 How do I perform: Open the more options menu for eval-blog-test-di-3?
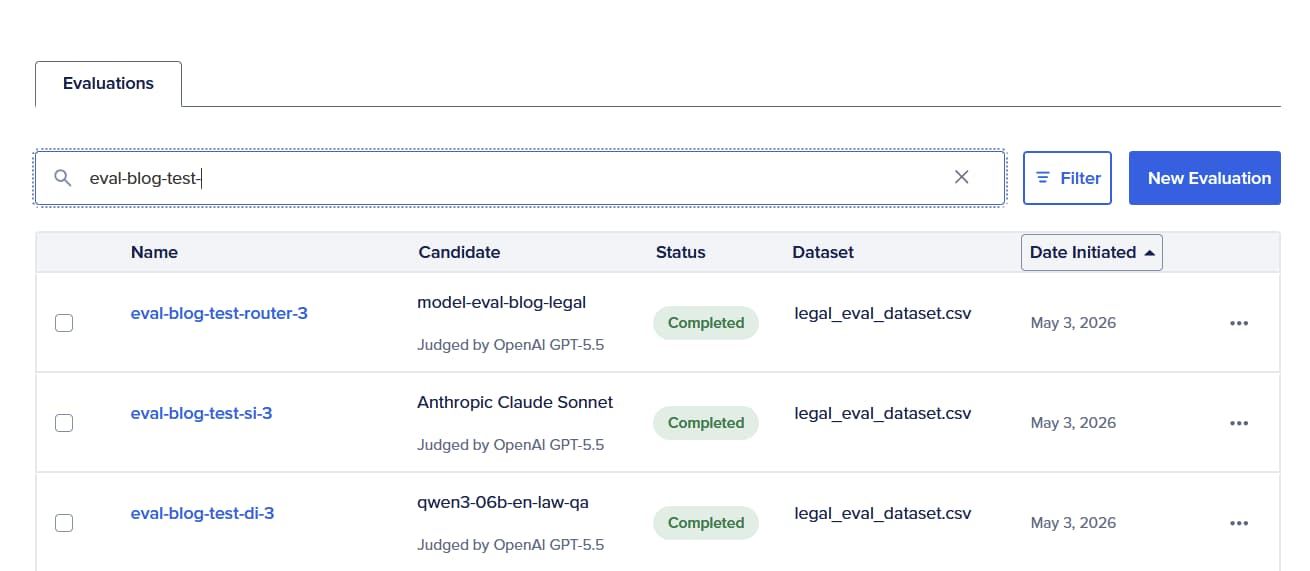coord(1239,523)
